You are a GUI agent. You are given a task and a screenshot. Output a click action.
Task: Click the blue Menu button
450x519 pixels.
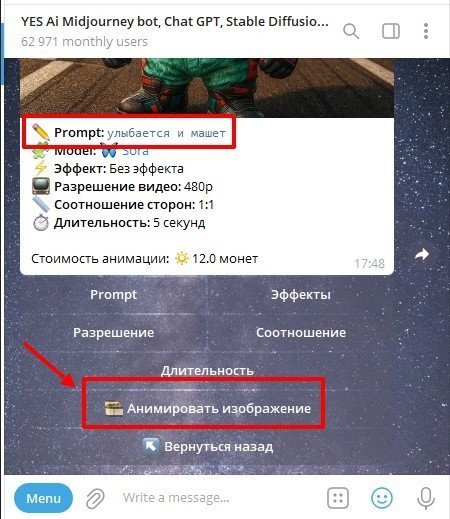click(43, 498)
